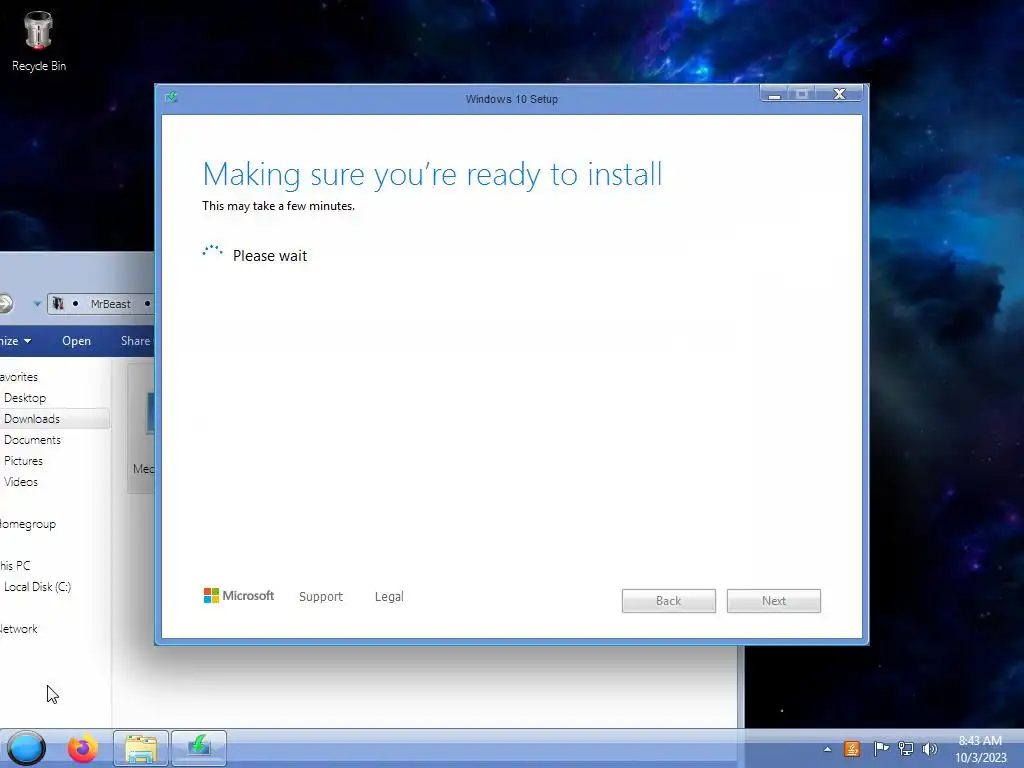Click Open in Explorer command bar
The width and height of the screenshot is (1024, 768).
coord(76,341)
